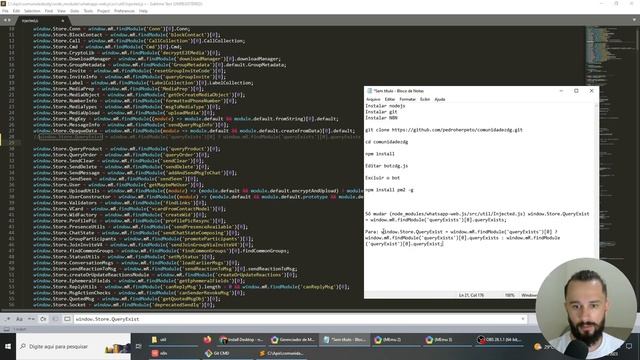Click Windows taskbar search box
The width and height of the screenshot is (640, 360).
73,346
